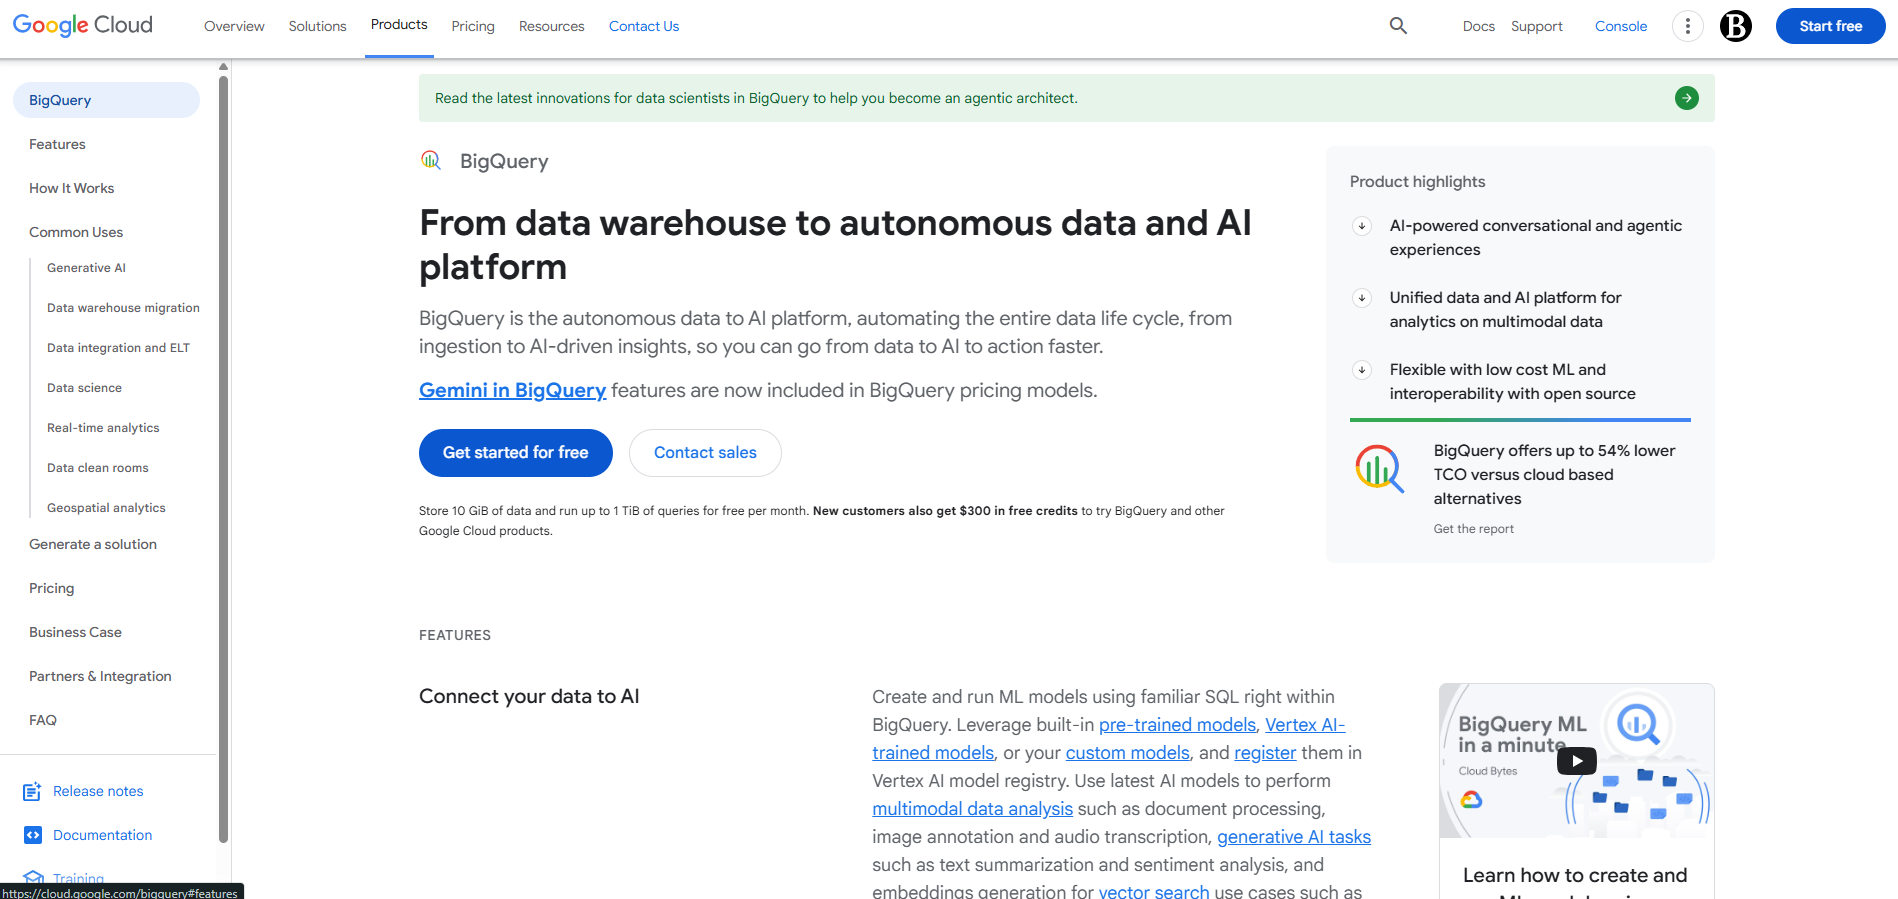Open the Pricing top navigation item
The image size is (1898, 899).
click(472, 26)
